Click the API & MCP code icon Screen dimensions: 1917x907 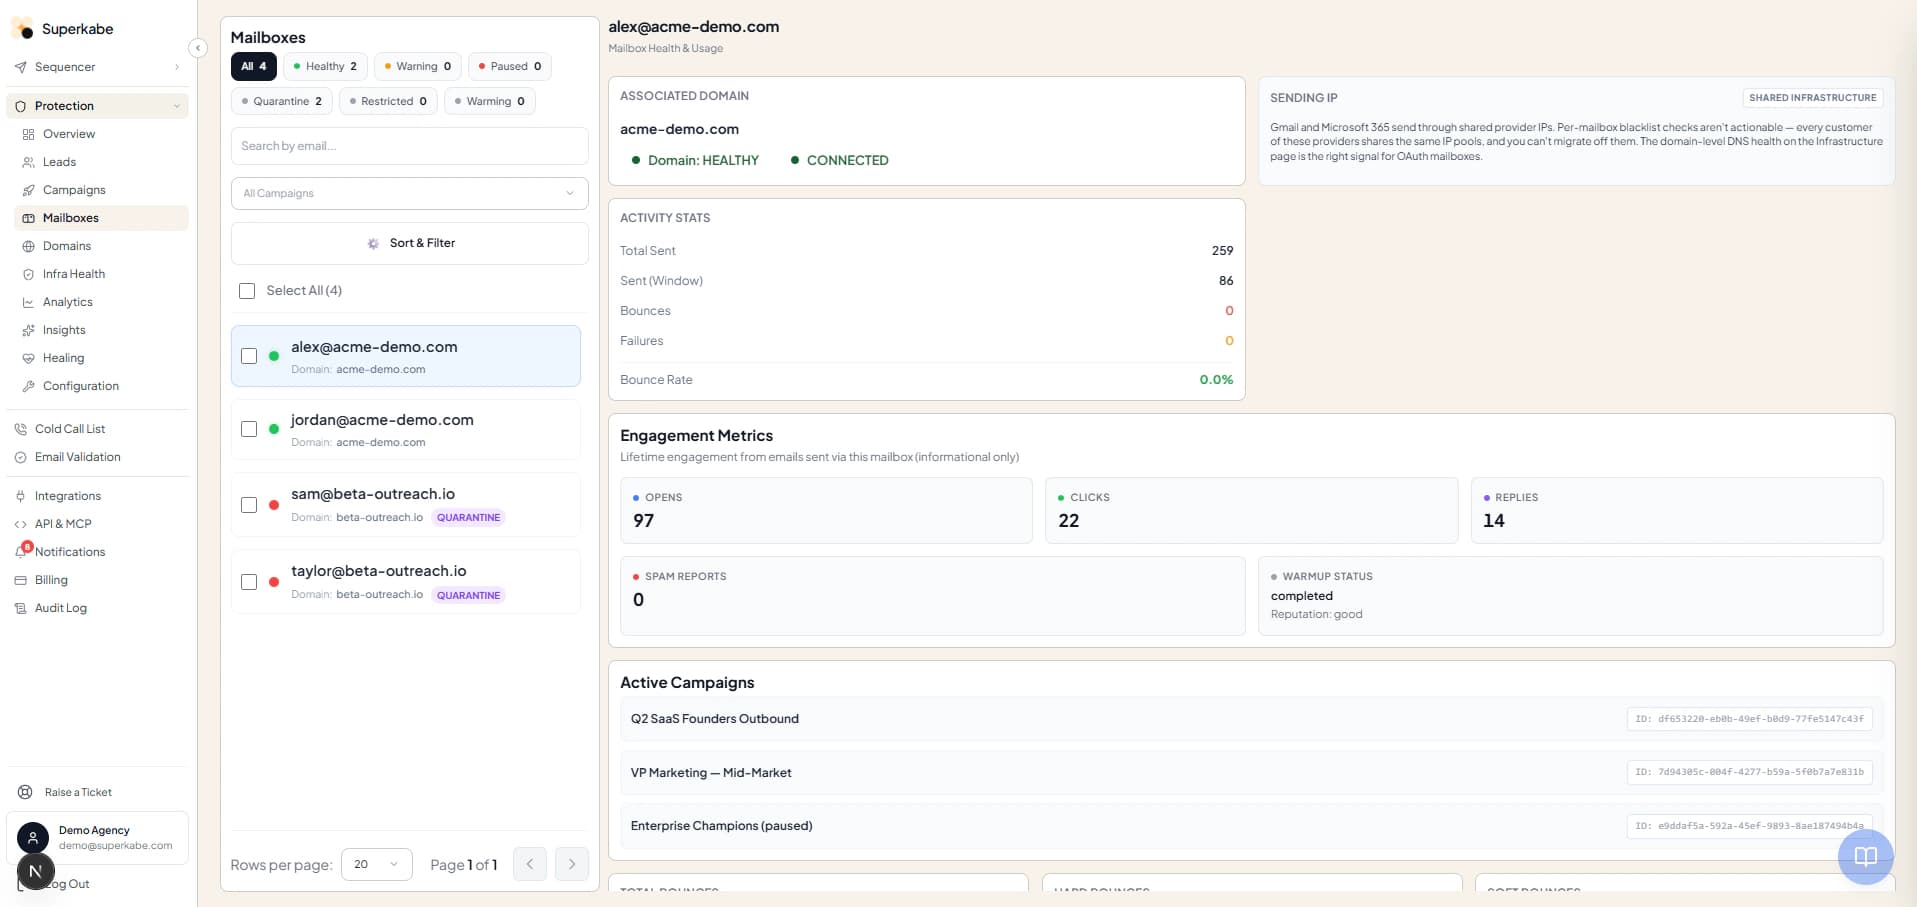tap(21, 524)
